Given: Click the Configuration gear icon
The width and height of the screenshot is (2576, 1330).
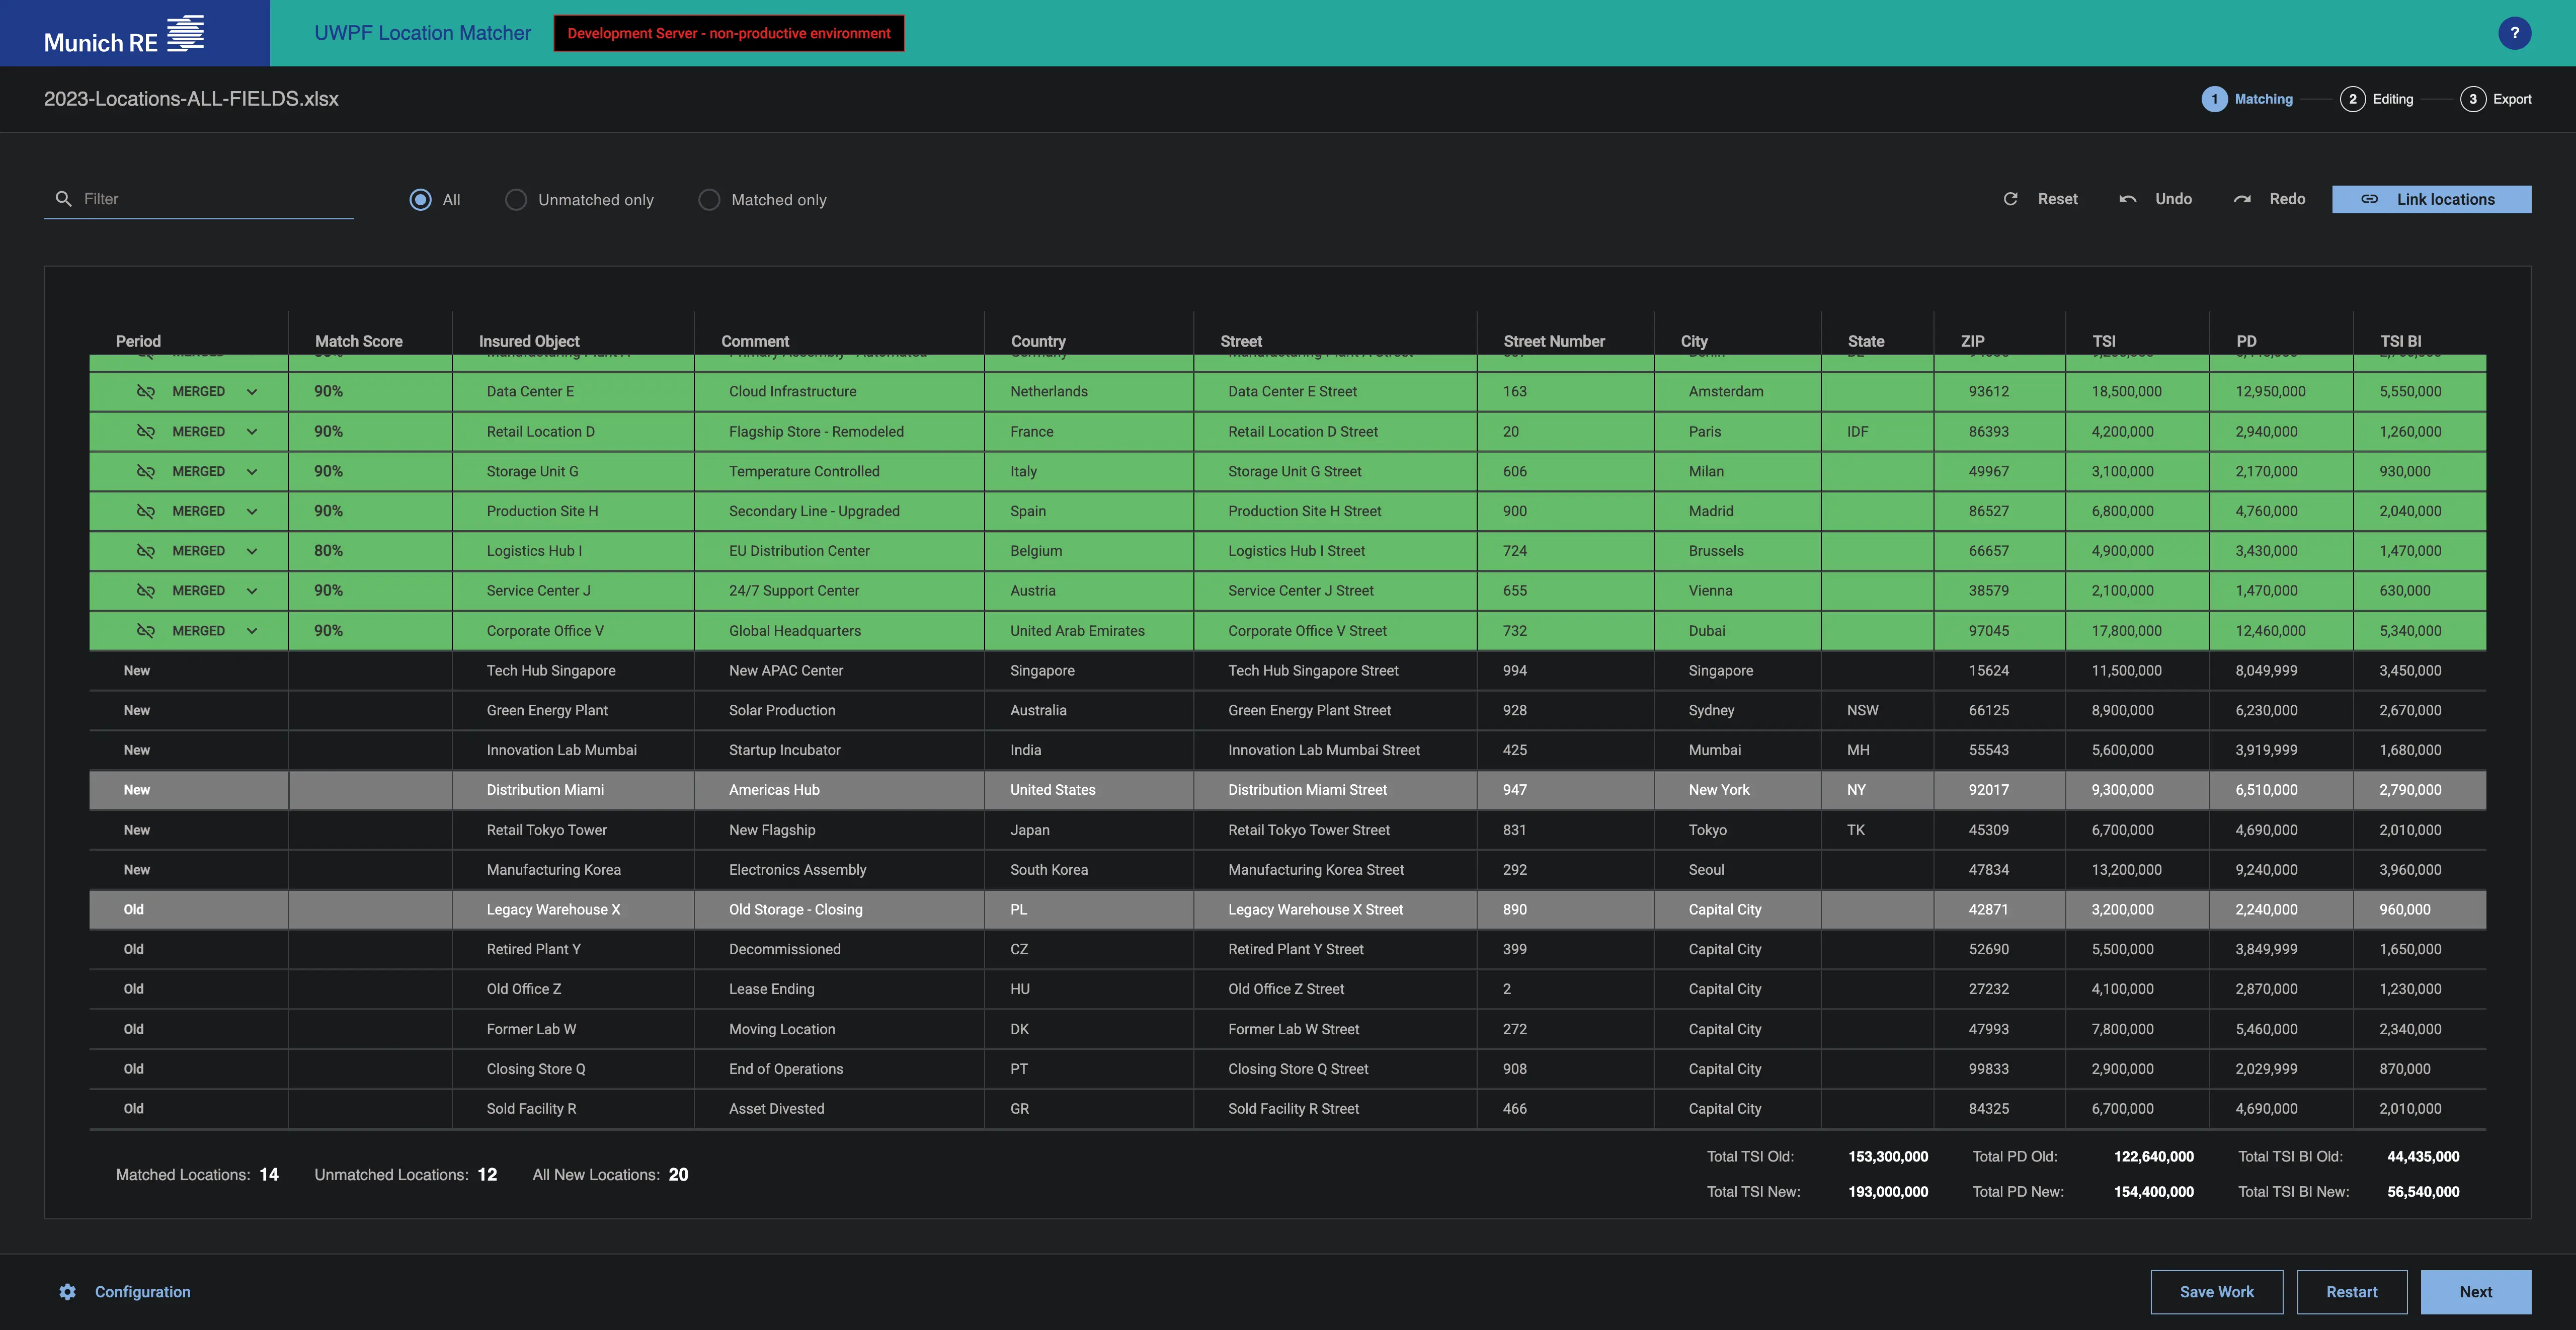Looking at the screenshot, I should [67, 1291].
